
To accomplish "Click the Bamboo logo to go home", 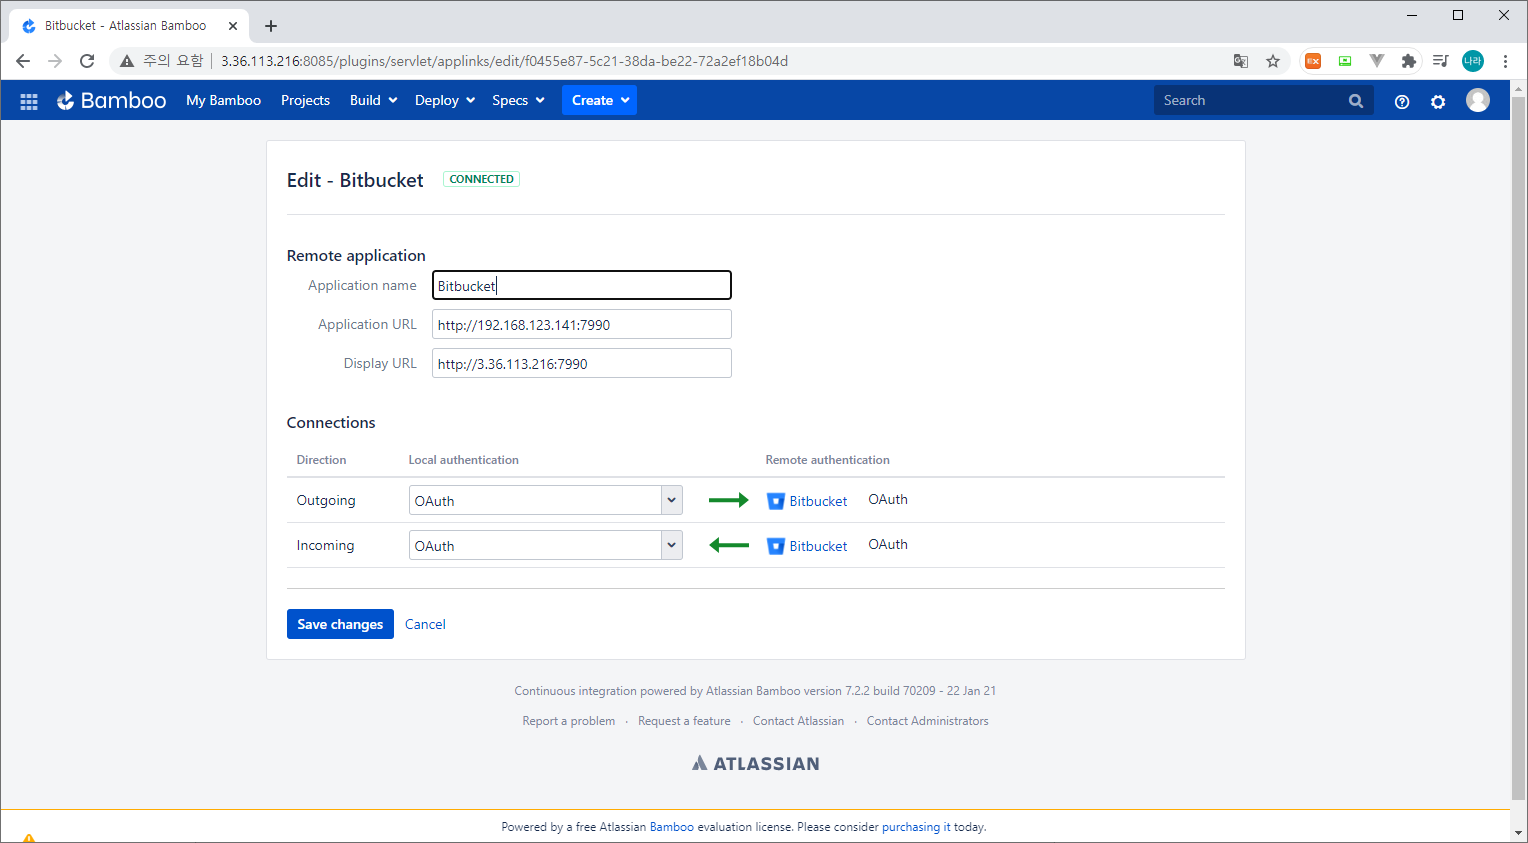I will (x=111, y=100).
